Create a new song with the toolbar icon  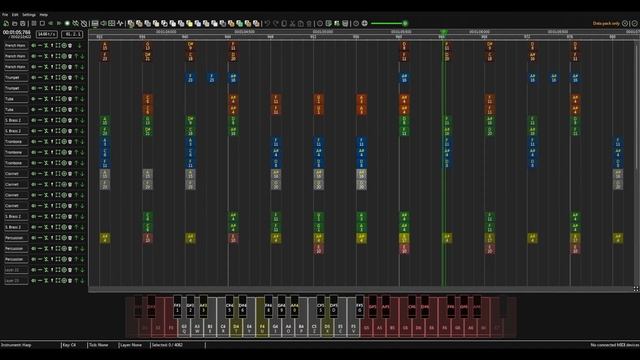[x=6, y=24]
